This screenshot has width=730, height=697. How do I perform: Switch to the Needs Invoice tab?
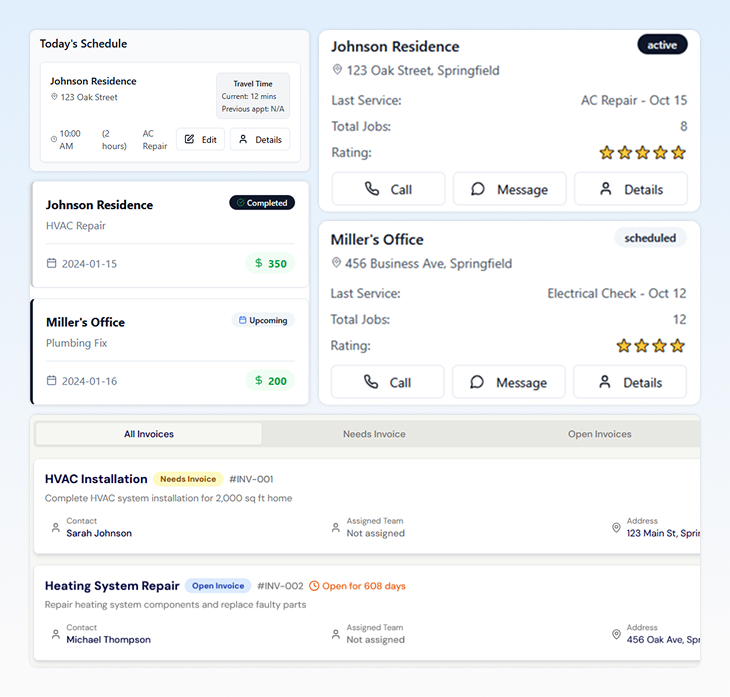(374, 434)
